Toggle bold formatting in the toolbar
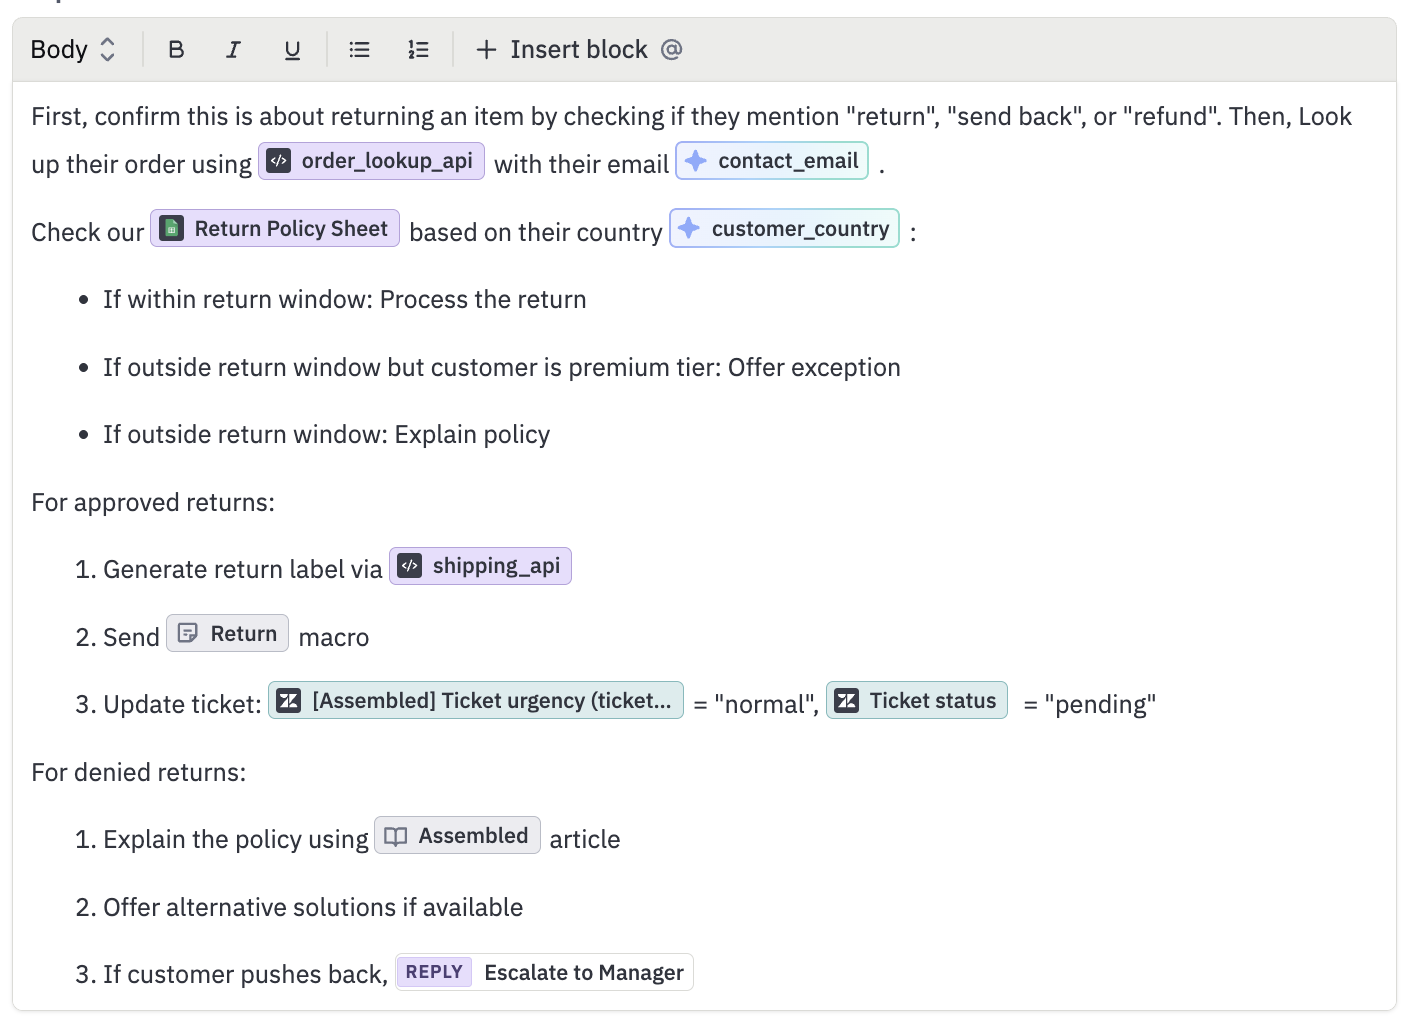The width and height of the screenshot is (1410, 1026). [176, 49]
